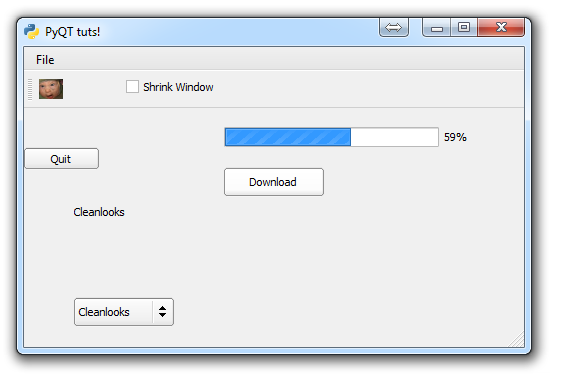Click the filled part of progress bar

(288, 137)
